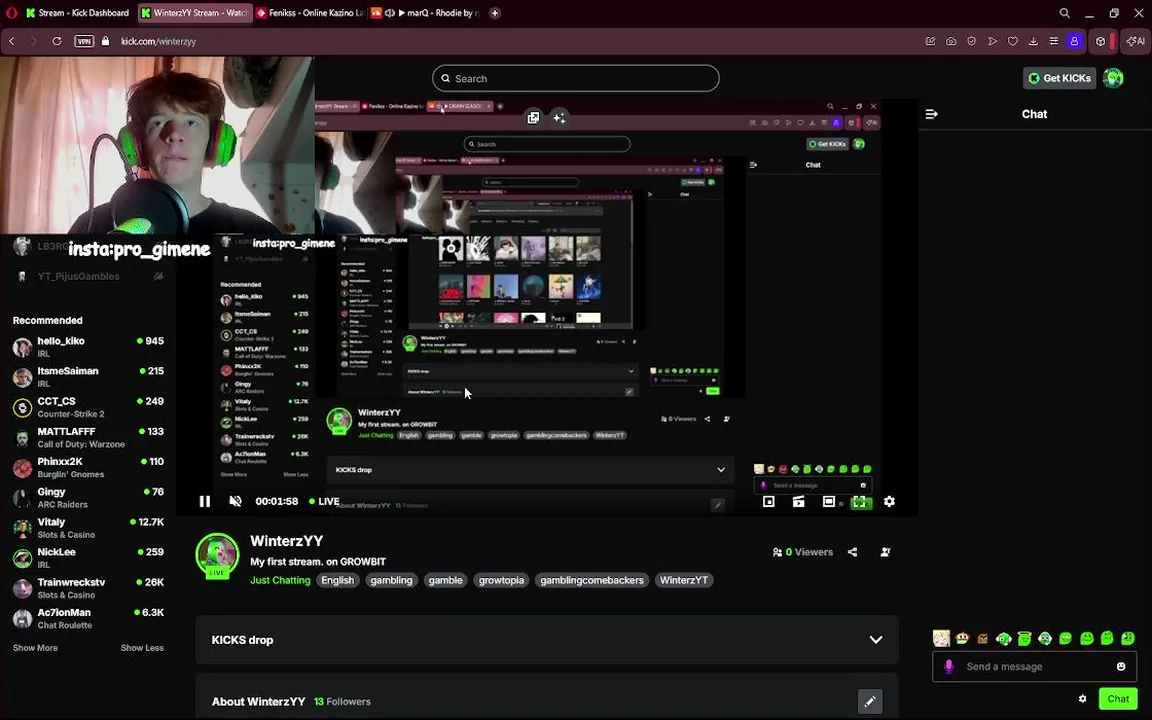Viewport: 1152px width, 720px height.
Task: Toggle theatre mode in the player
Action: [829, 501]
